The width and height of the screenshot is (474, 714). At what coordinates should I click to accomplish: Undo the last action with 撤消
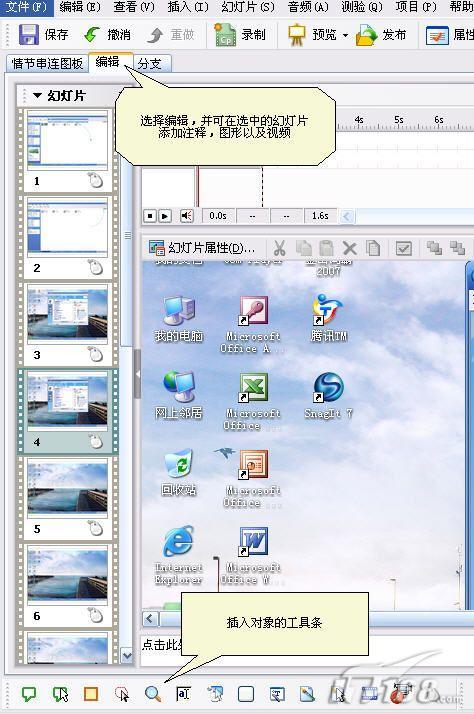[107, 35]
